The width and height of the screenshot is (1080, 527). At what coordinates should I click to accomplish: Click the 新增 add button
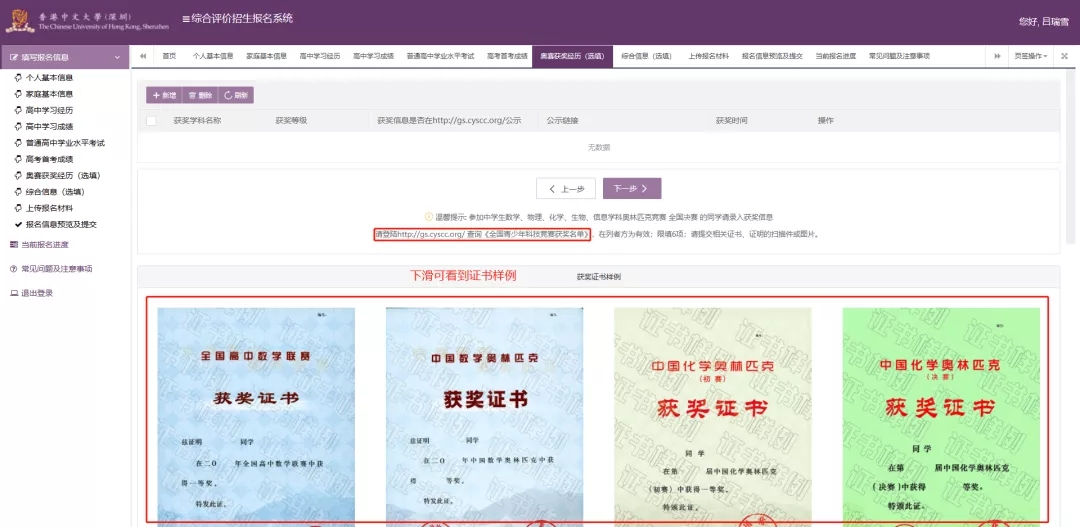click(x=164, y=95)
